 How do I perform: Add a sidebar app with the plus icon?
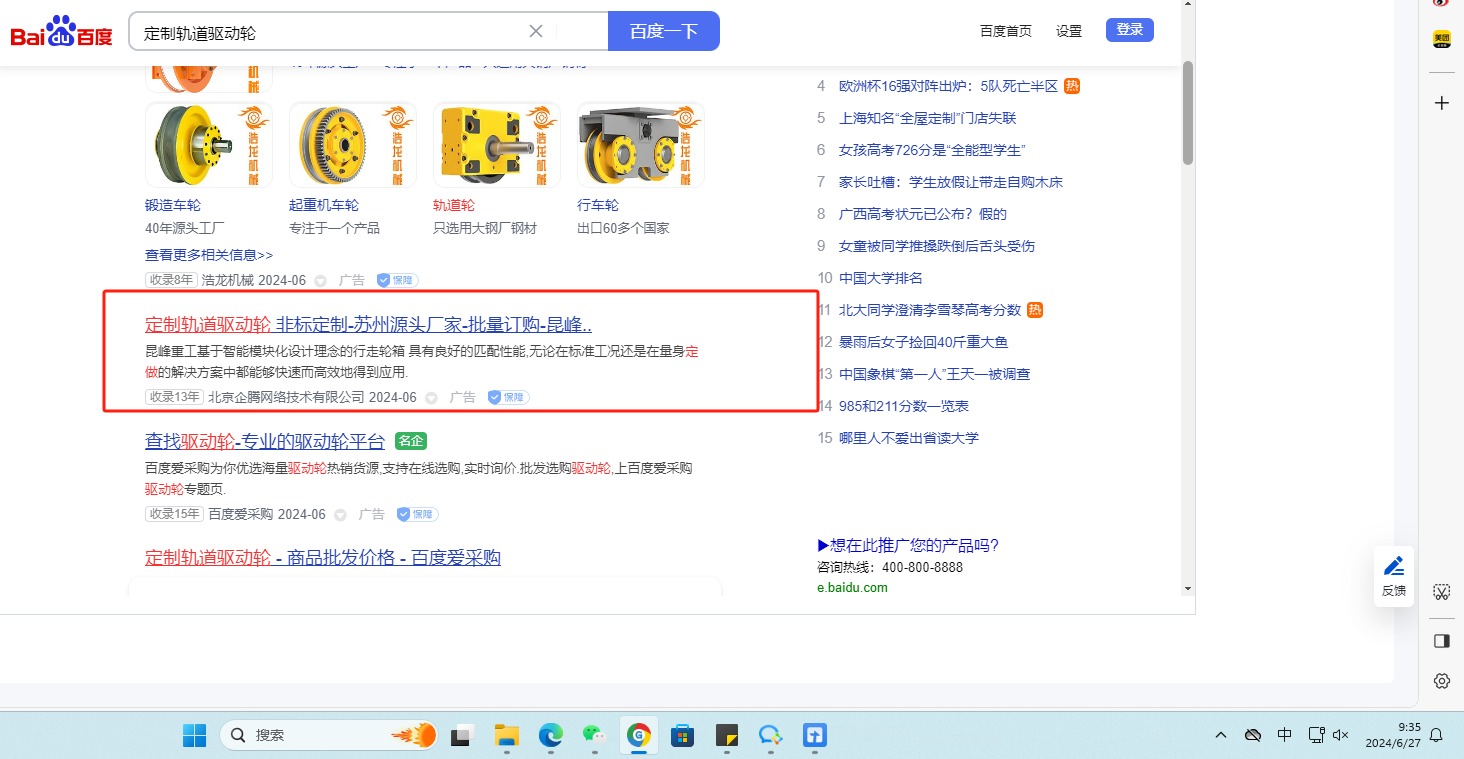point(1441,103)
